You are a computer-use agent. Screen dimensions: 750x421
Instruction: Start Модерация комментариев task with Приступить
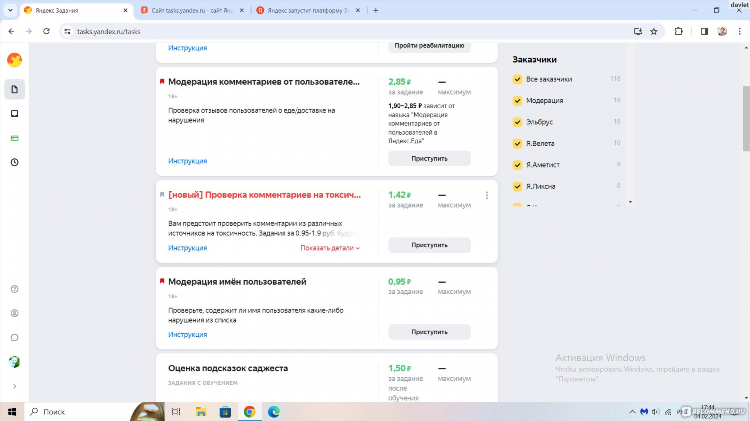coord(429,158)
